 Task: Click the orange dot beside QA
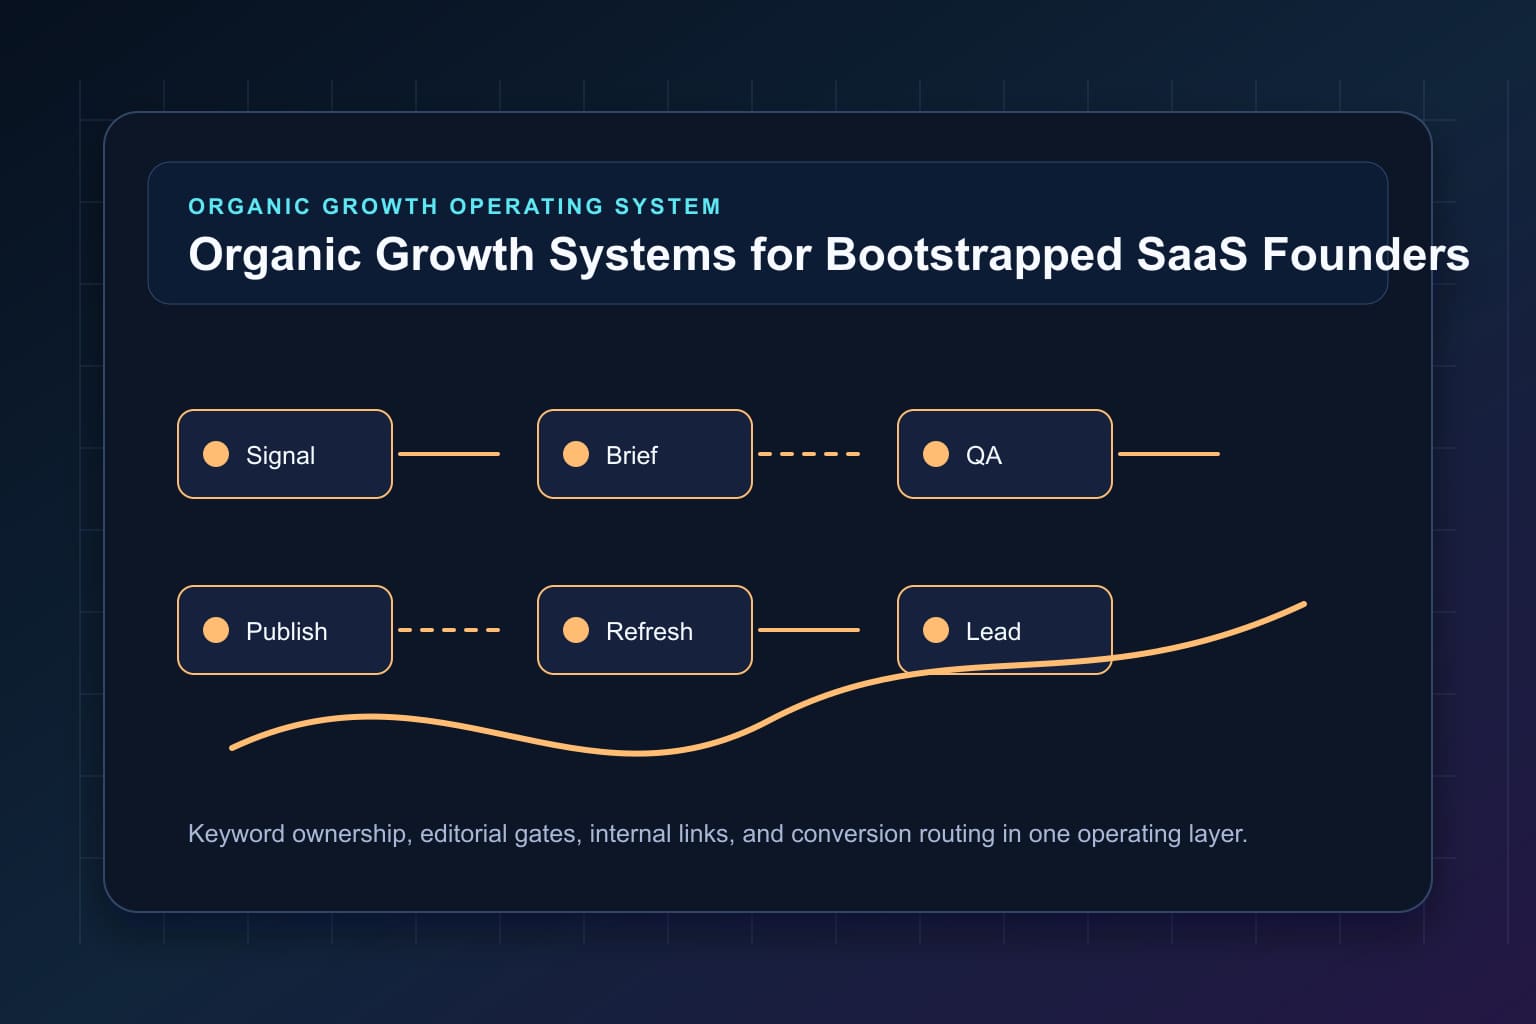936,454
